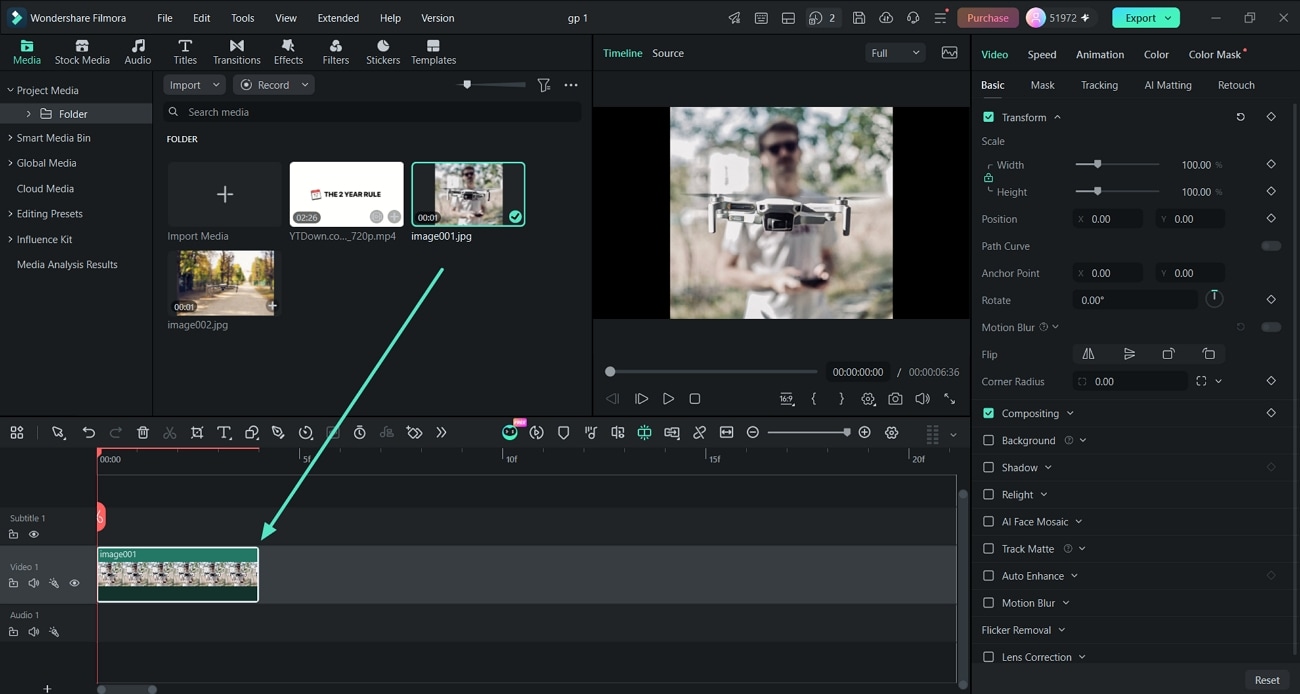Enable the AI Face Mosaic checkbox
This screenshot has width=1300, height=694.
click(x=988, y=521)
